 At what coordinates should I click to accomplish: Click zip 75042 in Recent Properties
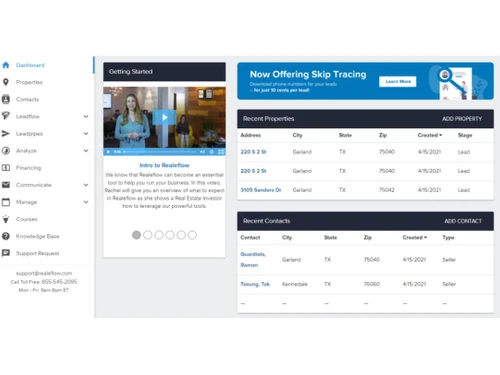[x=387, y=190]
